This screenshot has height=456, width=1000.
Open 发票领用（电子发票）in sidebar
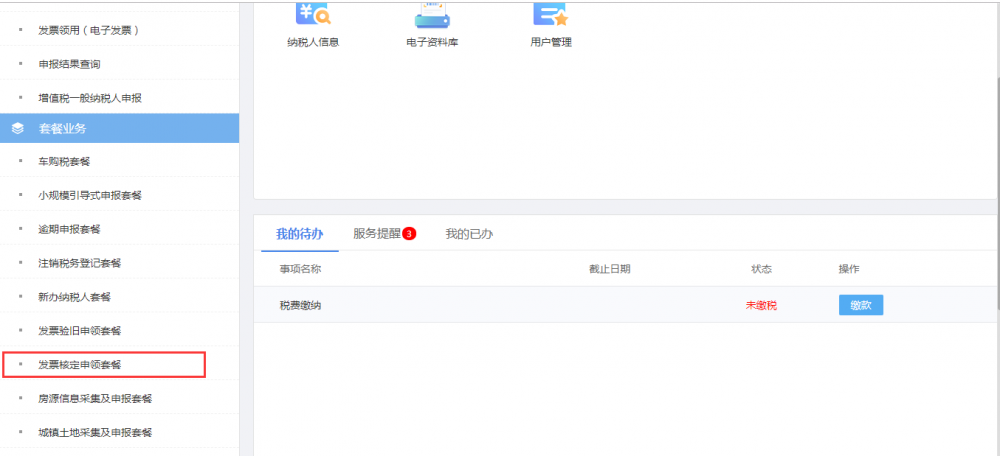point(89,30)
